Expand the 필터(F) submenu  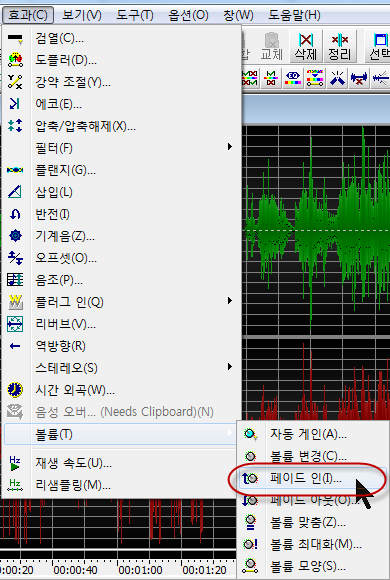click(x=122, y=148)
